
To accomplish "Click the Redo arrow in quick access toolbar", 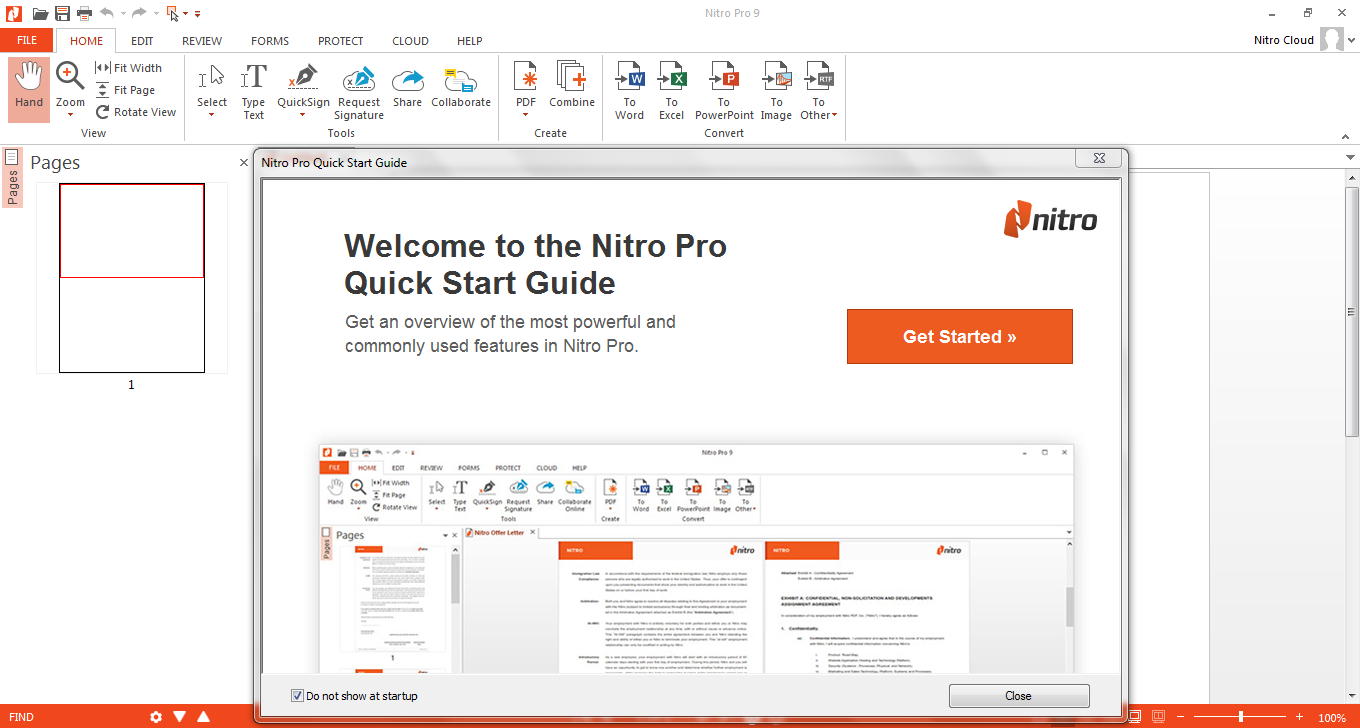I will pos(139,13).
